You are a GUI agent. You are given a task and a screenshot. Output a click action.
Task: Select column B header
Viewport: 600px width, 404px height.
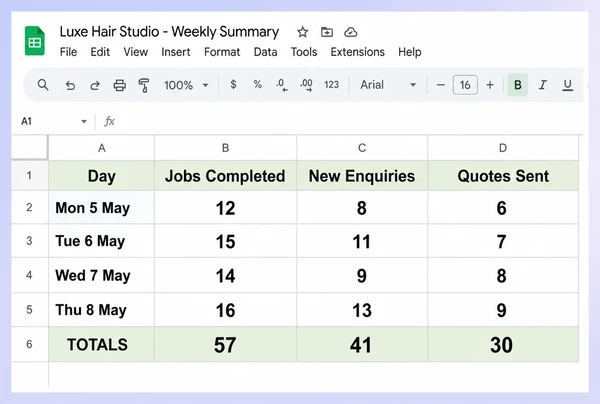[225, 148]
